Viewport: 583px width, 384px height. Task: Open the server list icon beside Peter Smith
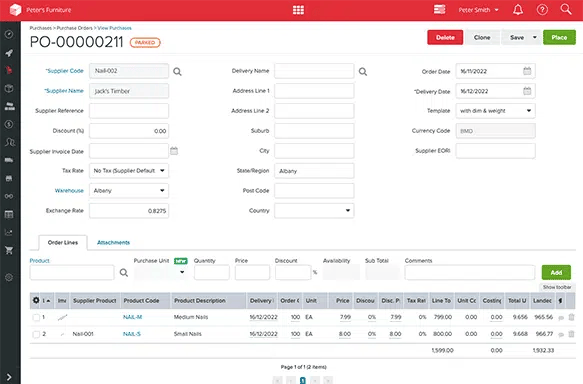click(439, 9)
